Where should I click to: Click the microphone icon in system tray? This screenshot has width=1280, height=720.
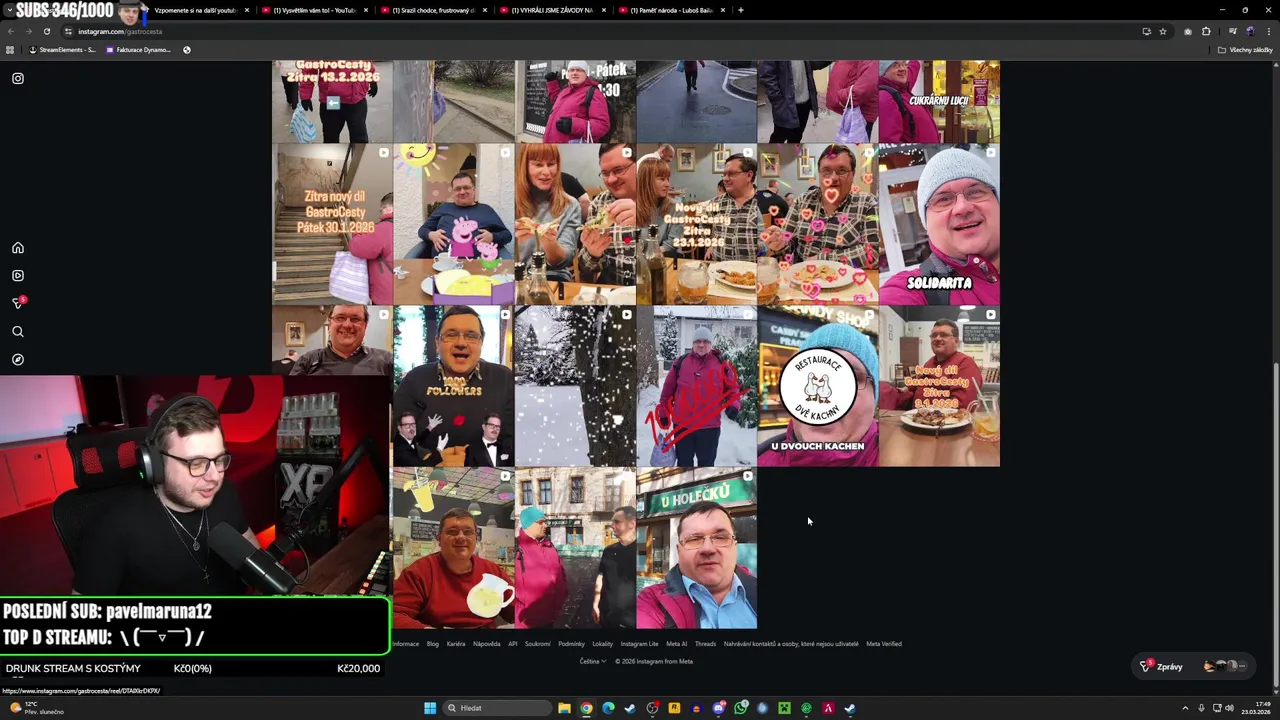(1201, 708)
